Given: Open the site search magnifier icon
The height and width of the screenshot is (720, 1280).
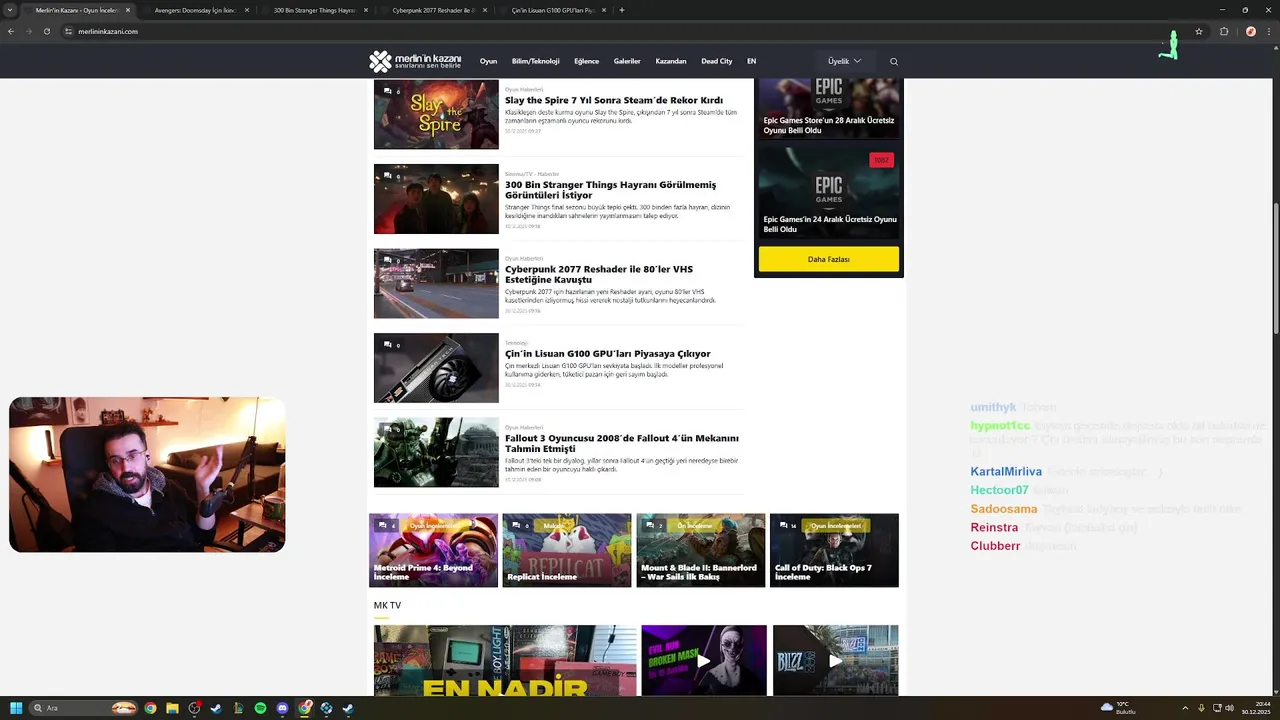Looking at the screenshot, I should (894, 61).
